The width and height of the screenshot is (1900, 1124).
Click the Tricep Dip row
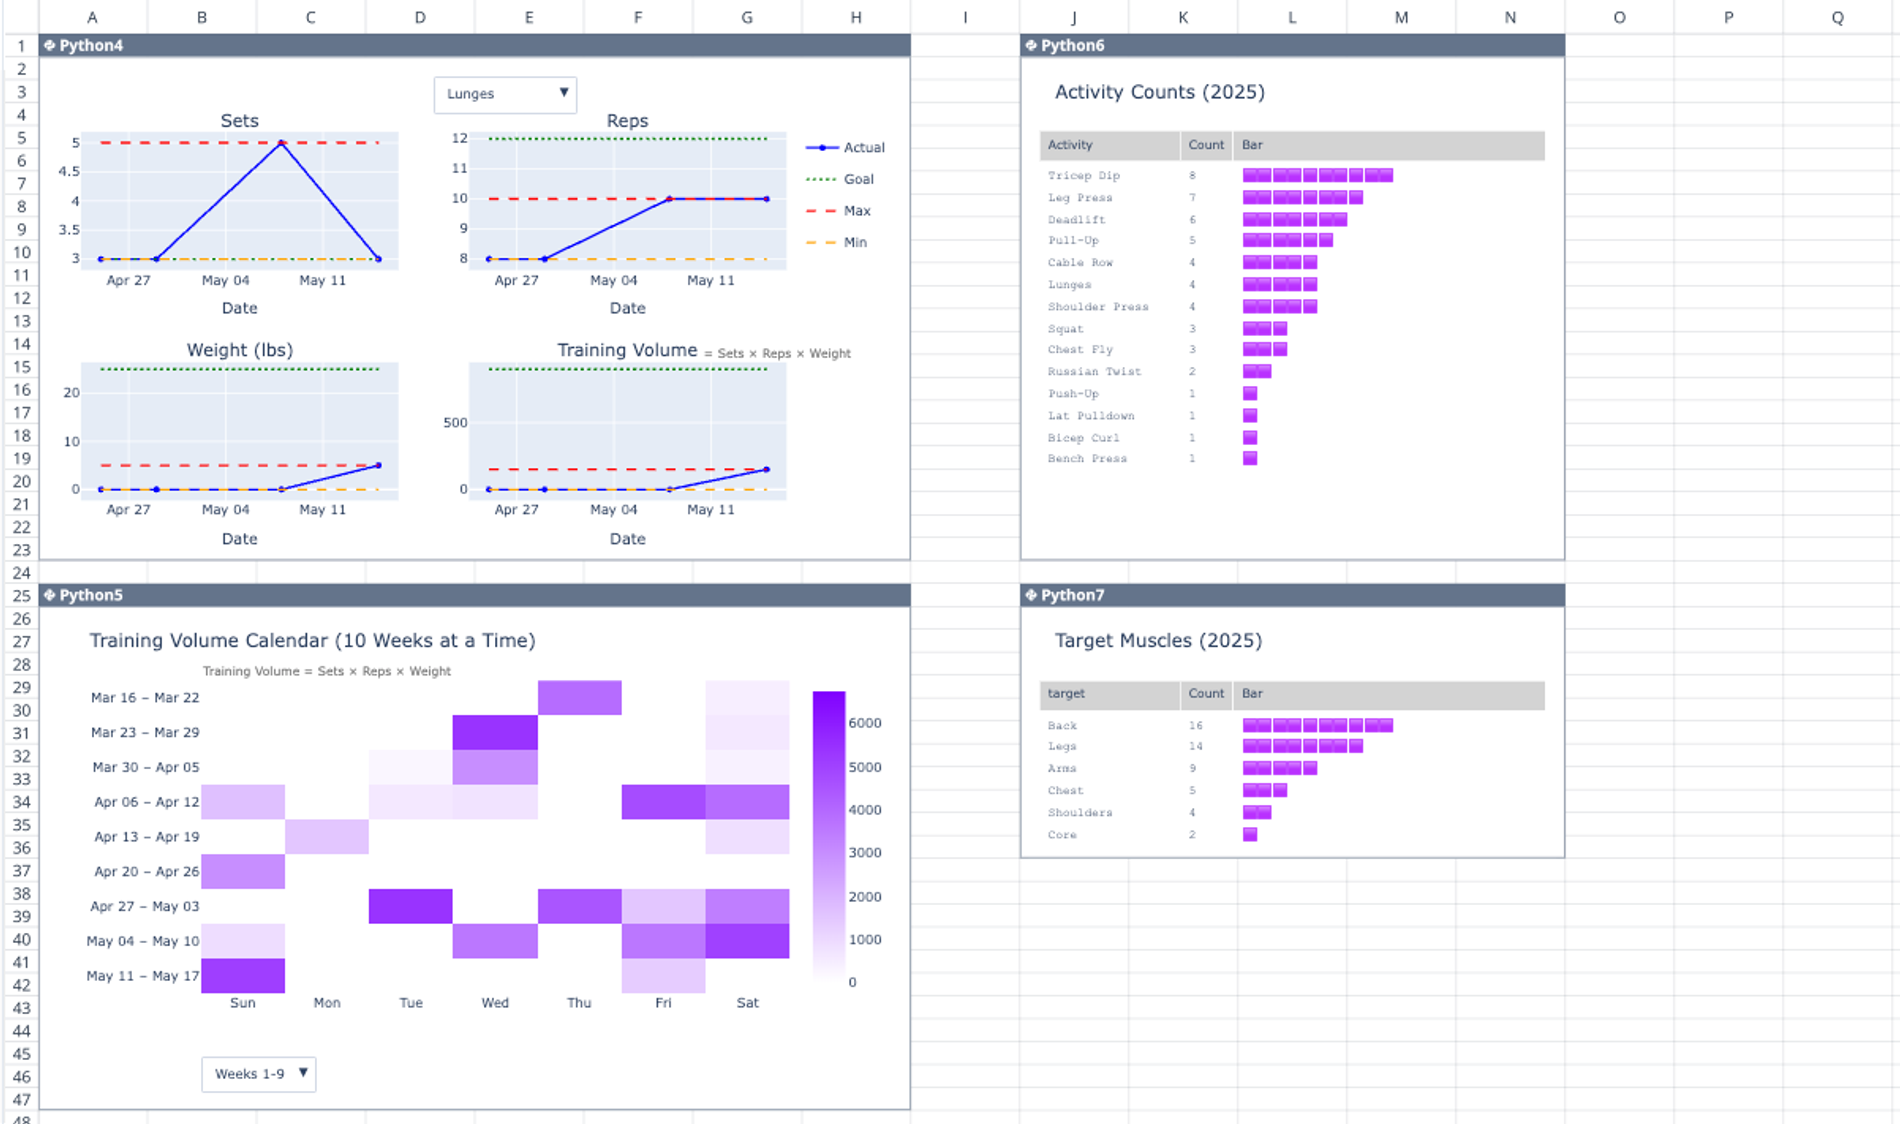pyautogui.click(x=1292, y=175)
